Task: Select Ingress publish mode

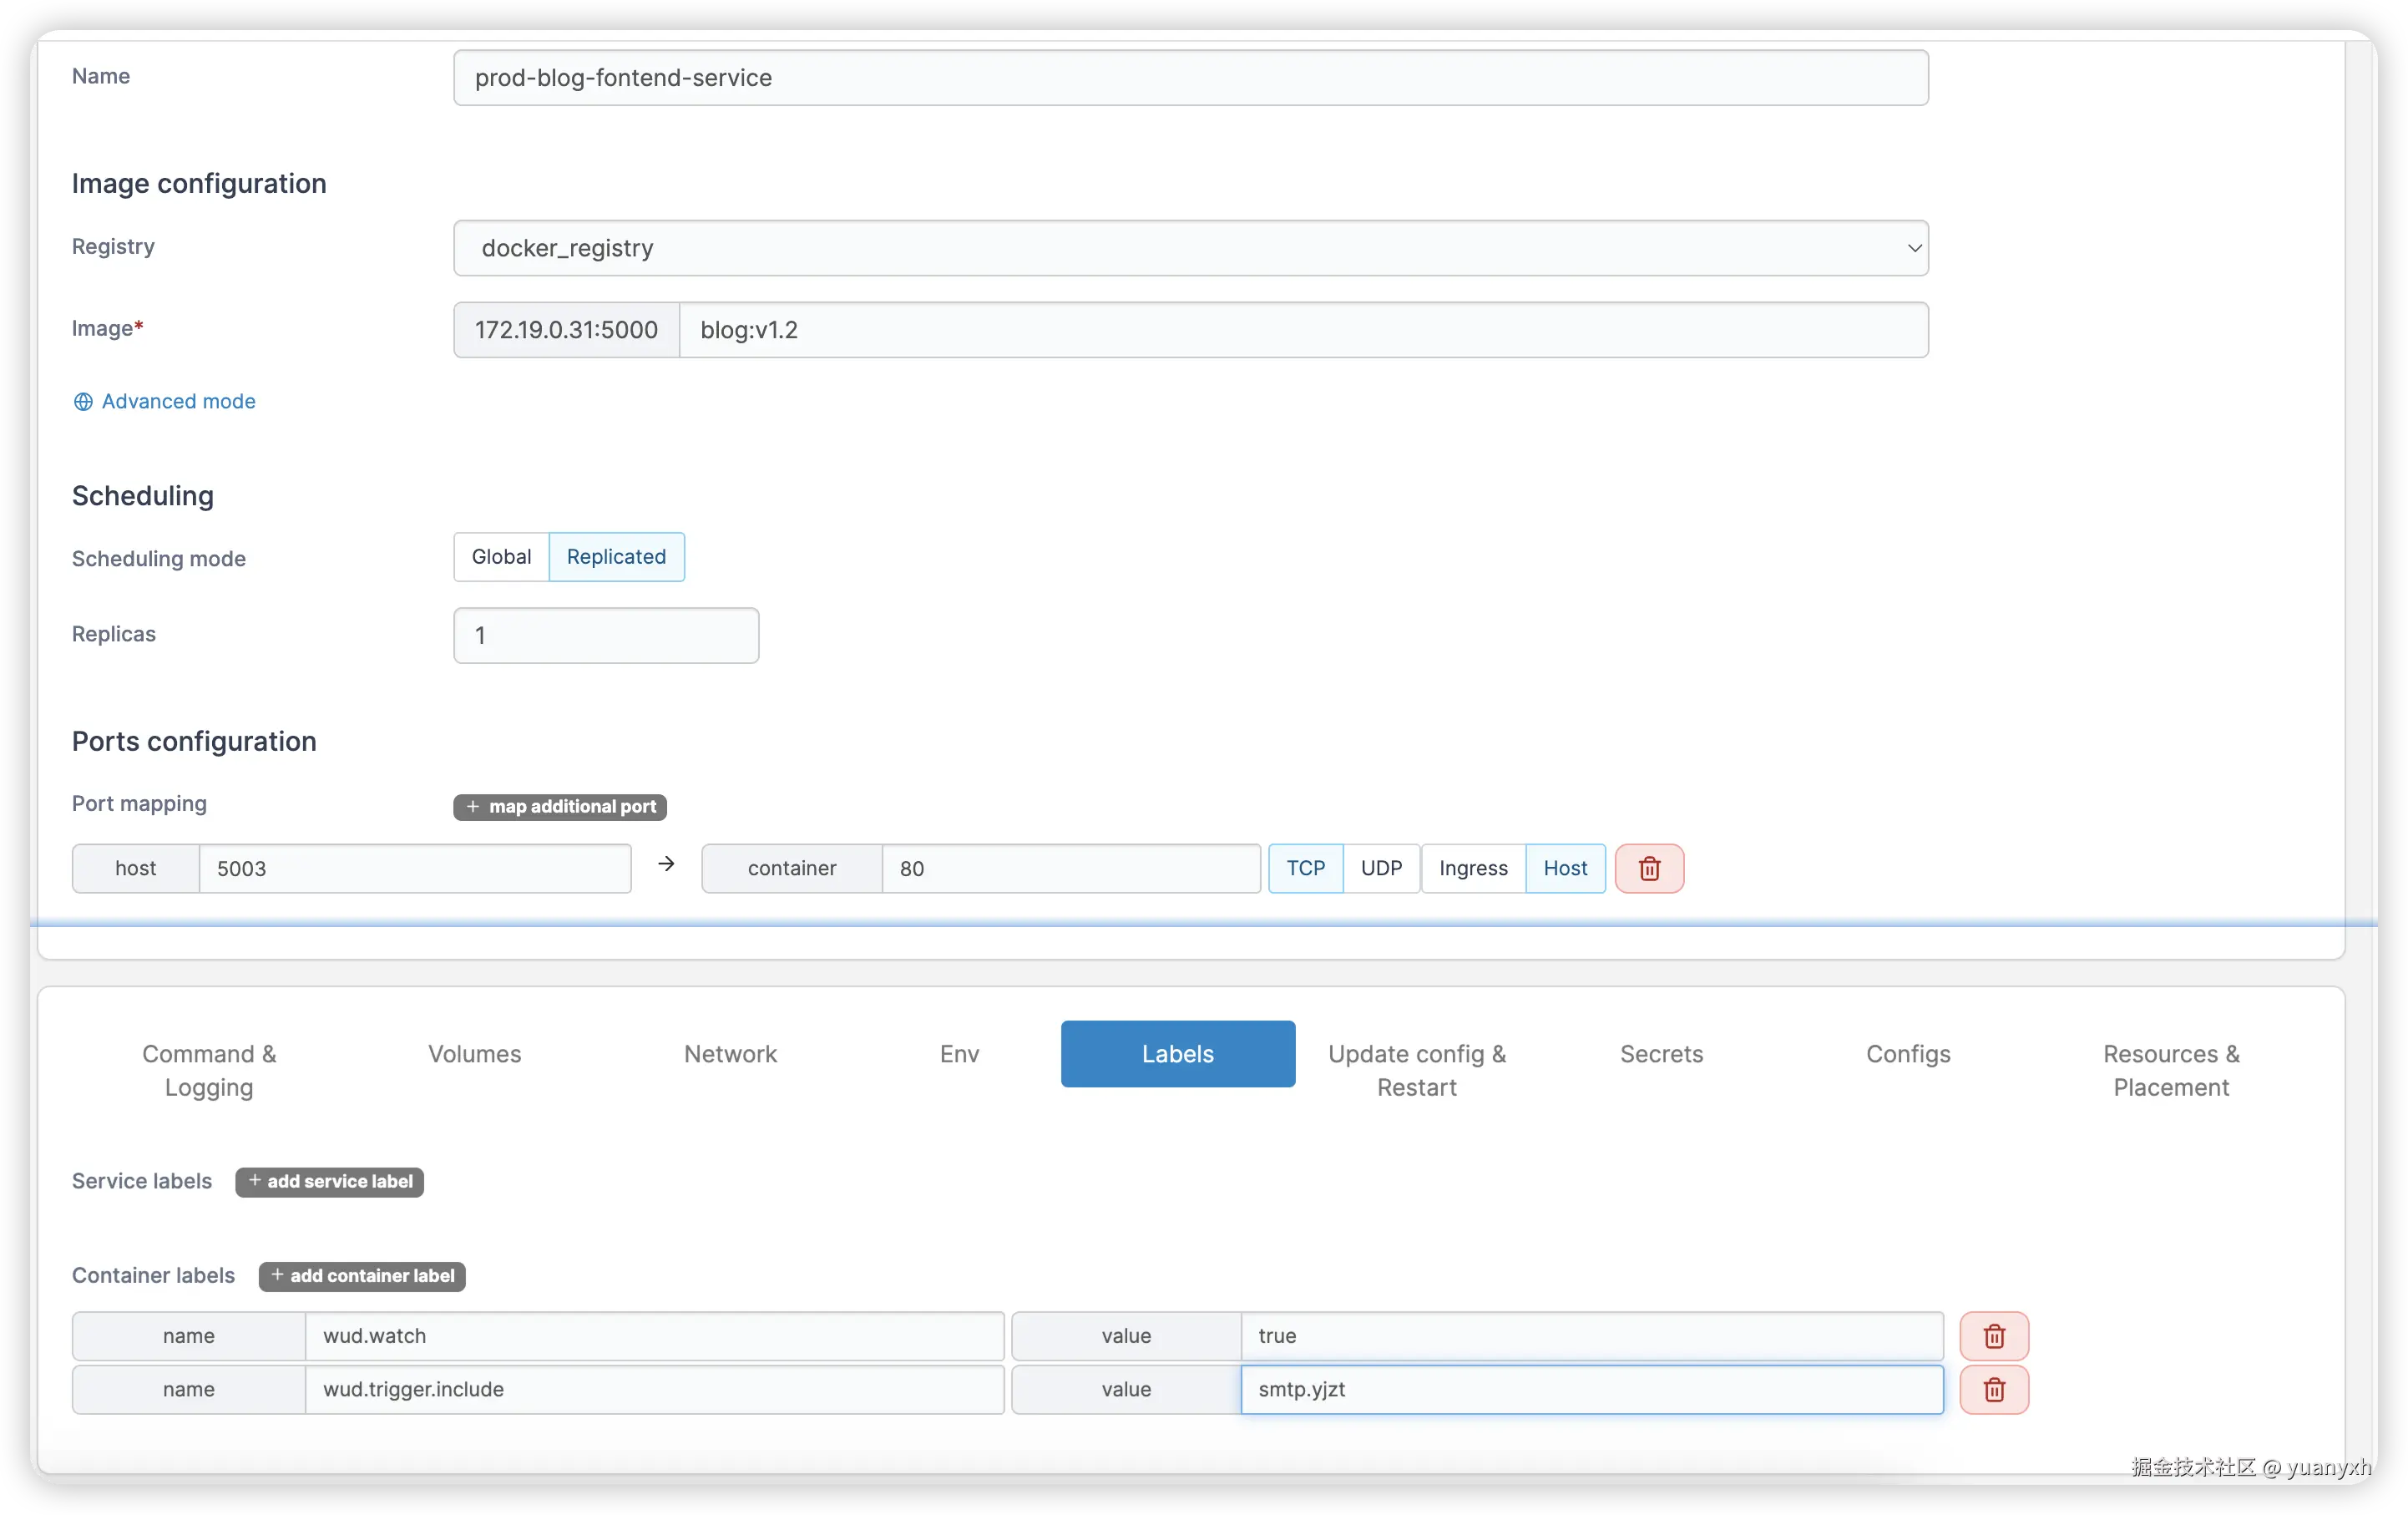Action: tap(1472, 868)
